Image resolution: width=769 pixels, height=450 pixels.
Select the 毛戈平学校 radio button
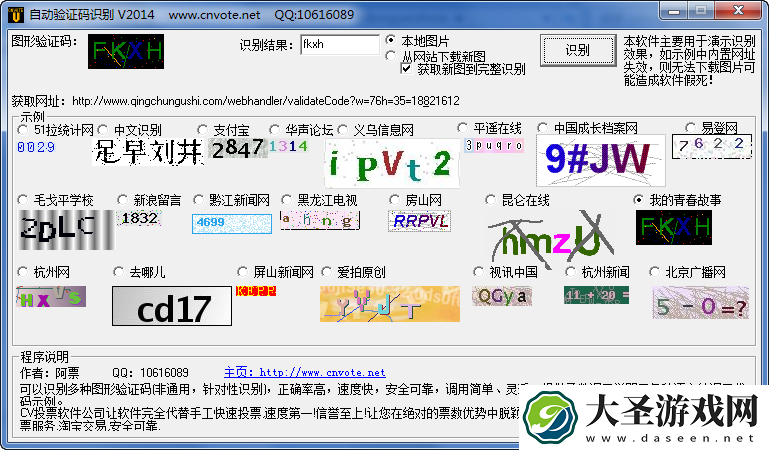(23, 200)
